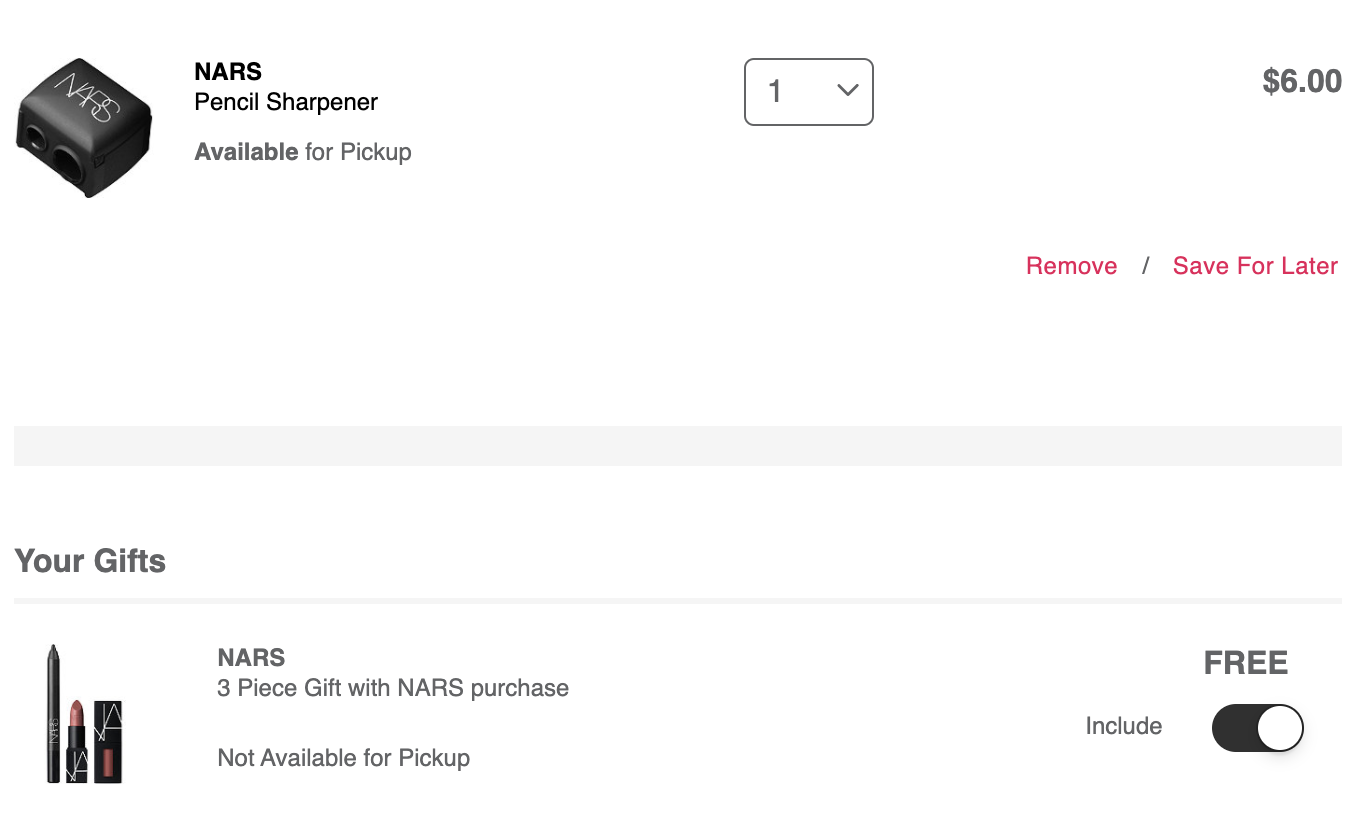Click the boxed lip product in gift image
The width and height of the screenshot is (1360, 818).
tap(108, 741)
